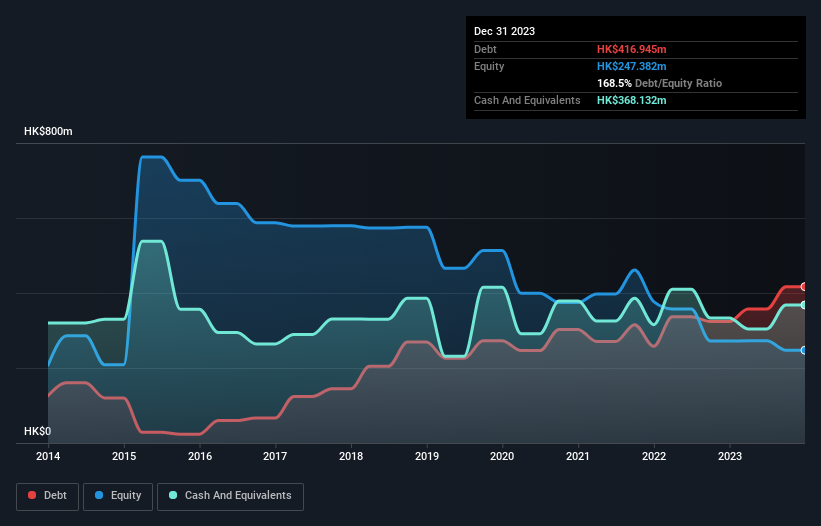Image resolution: width=821 pixels, height=526 pixels.
Task: Select the 2016 x-axis label
Action: (200, 456)
